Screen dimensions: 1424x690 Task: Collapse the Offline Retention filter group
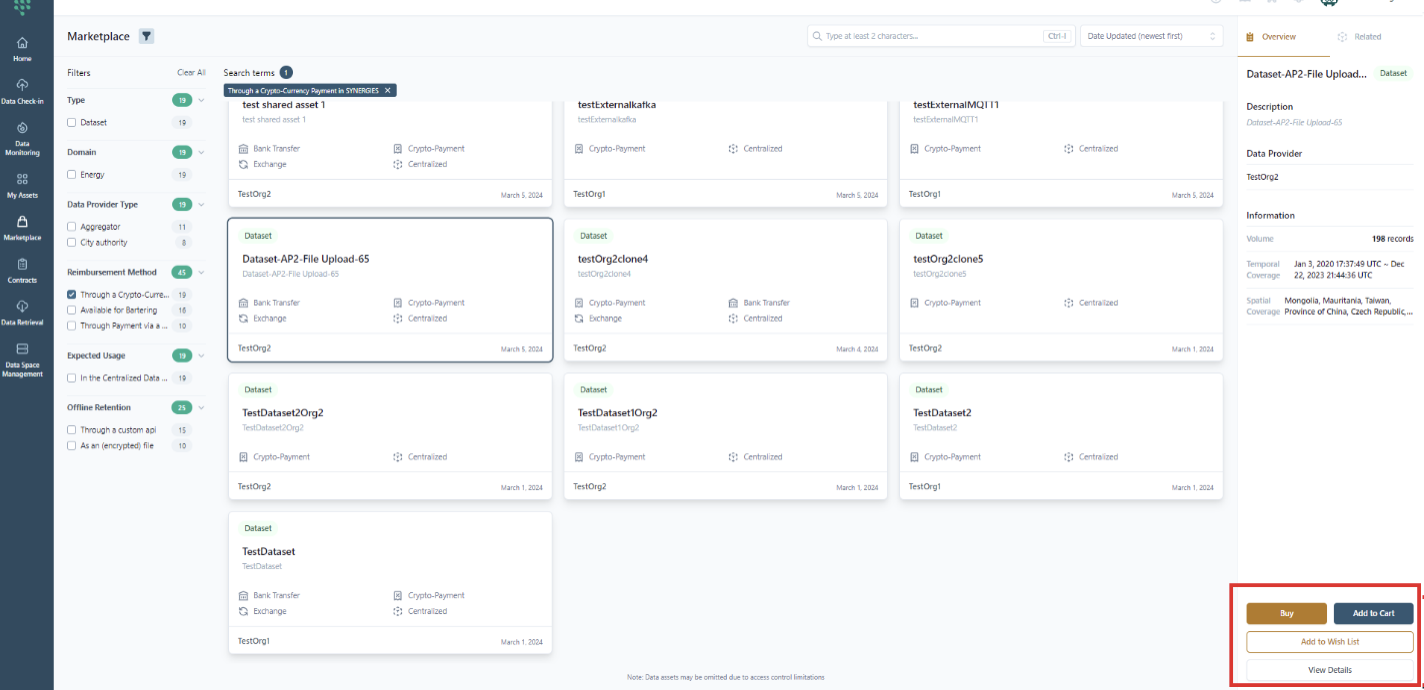point(201,408)
